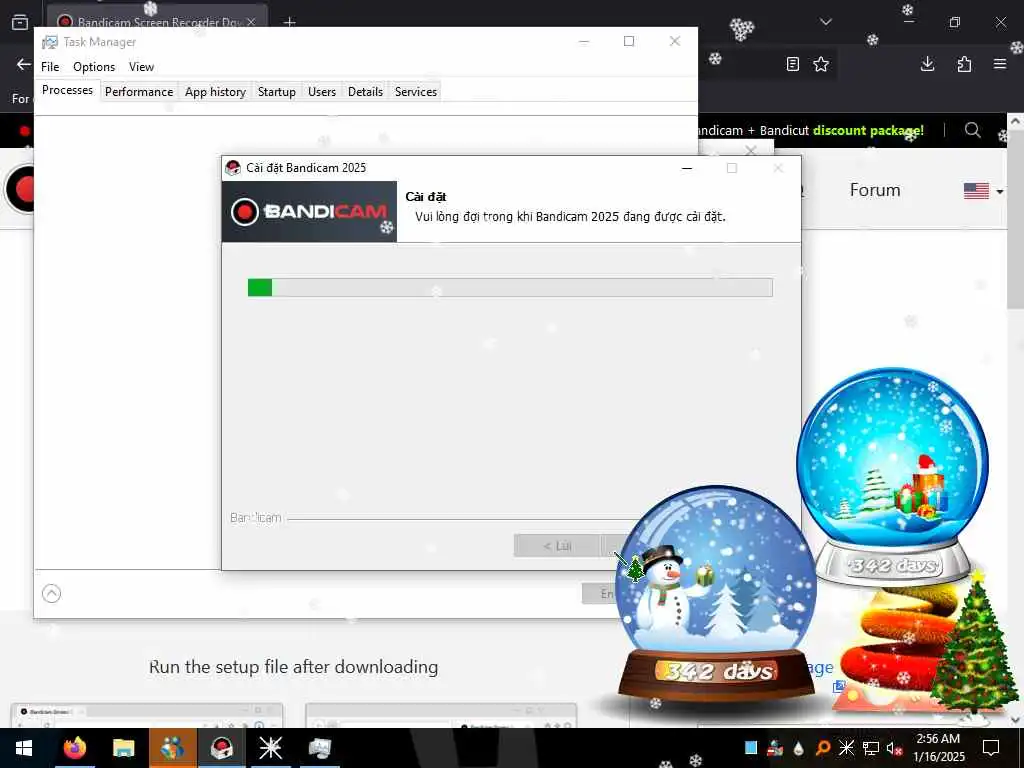
Task: Click the green discount package link
Action: click(868, 130)
